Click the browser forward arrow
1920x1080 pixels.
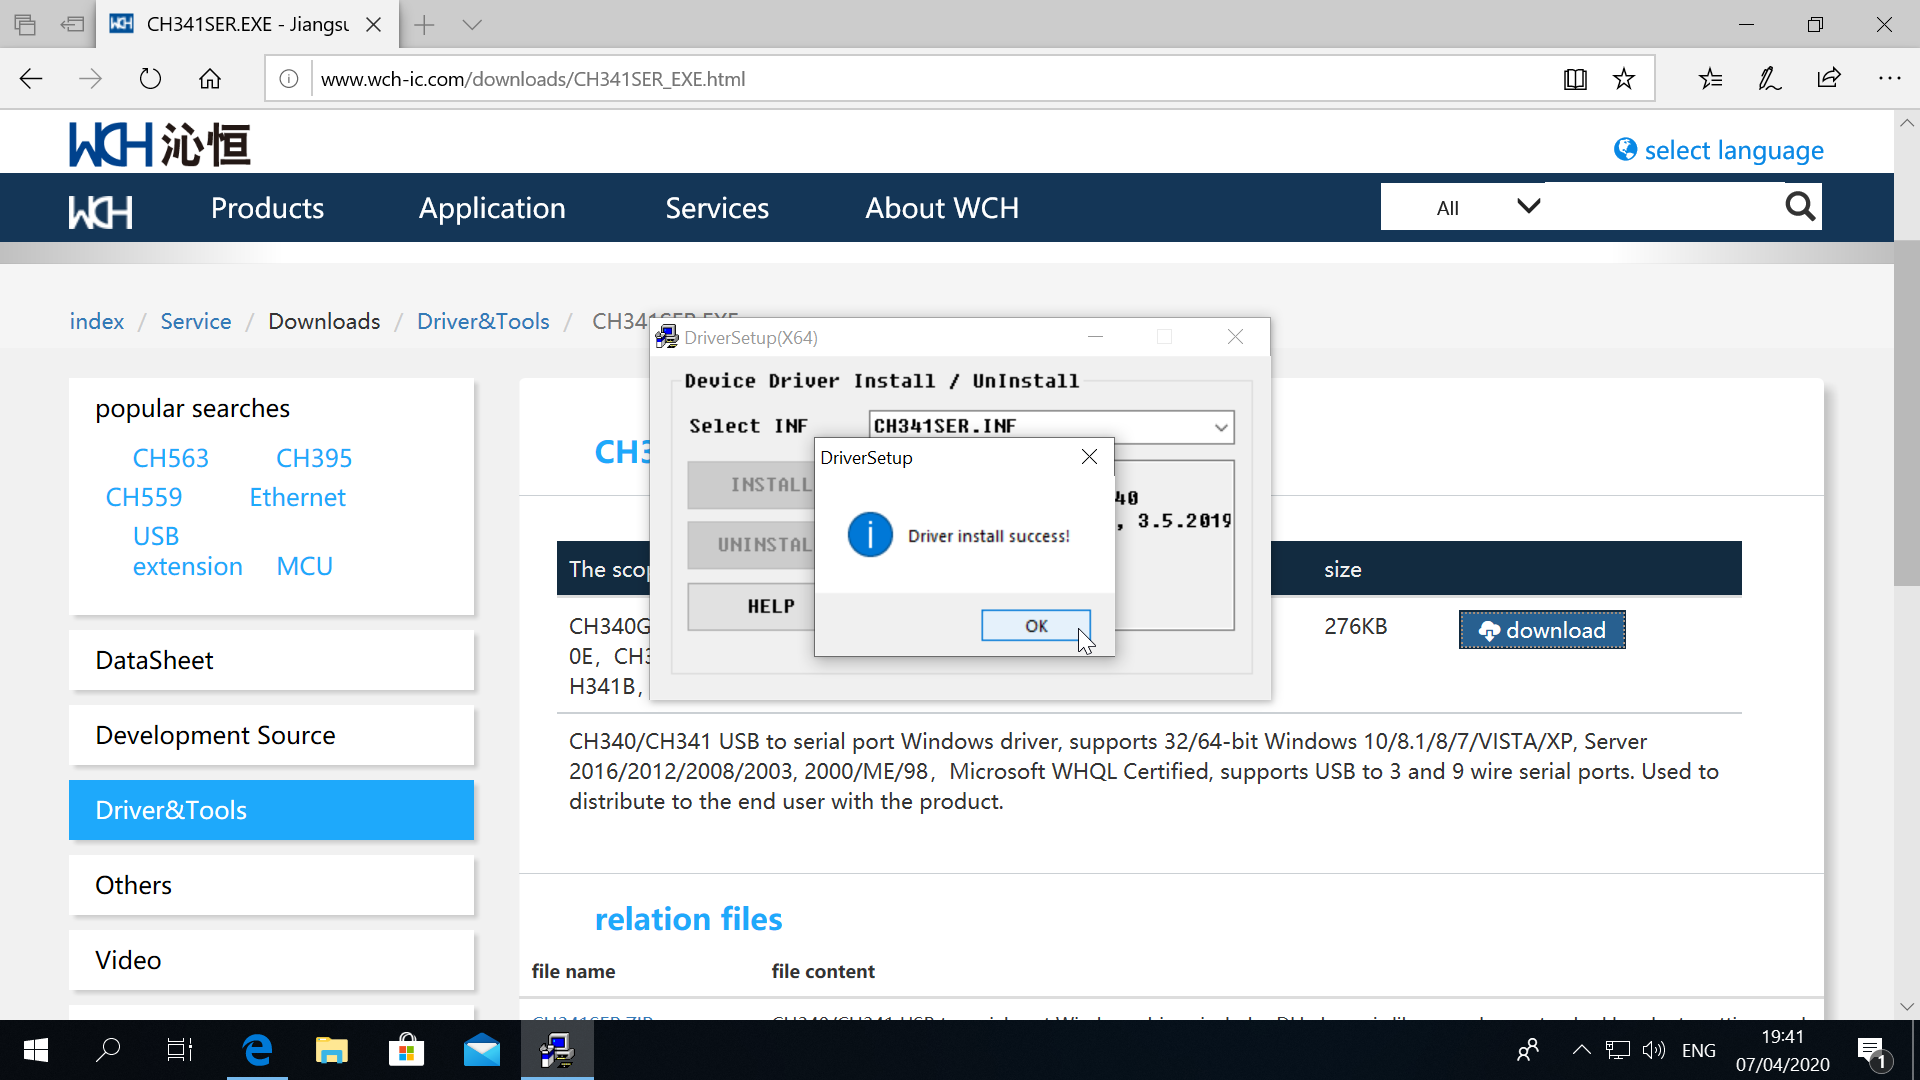[90, 79]
